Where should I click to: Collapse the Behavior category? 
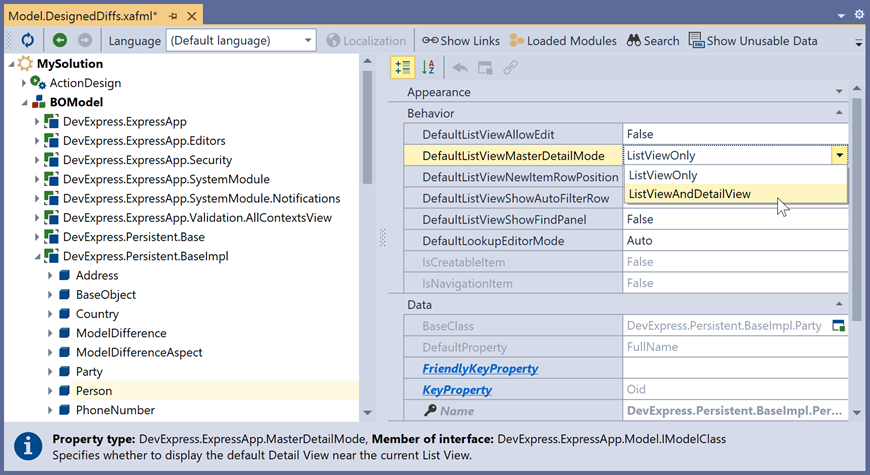coord(839,113)
